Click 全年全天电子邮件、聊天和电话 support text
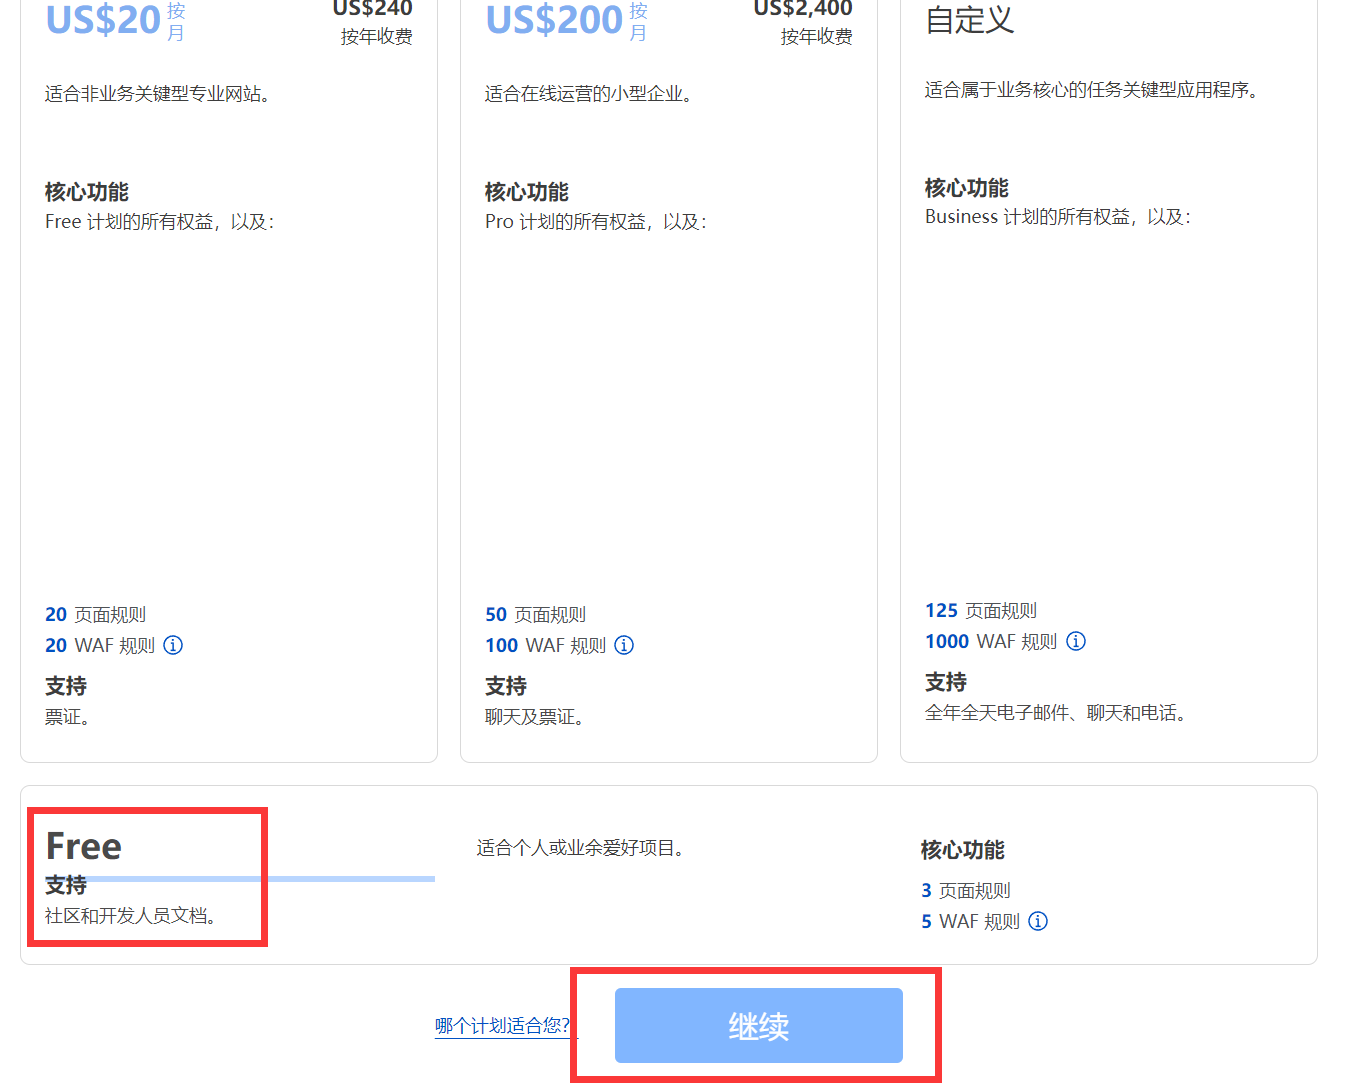Screen dimensions: 1356x1085 1055,713
